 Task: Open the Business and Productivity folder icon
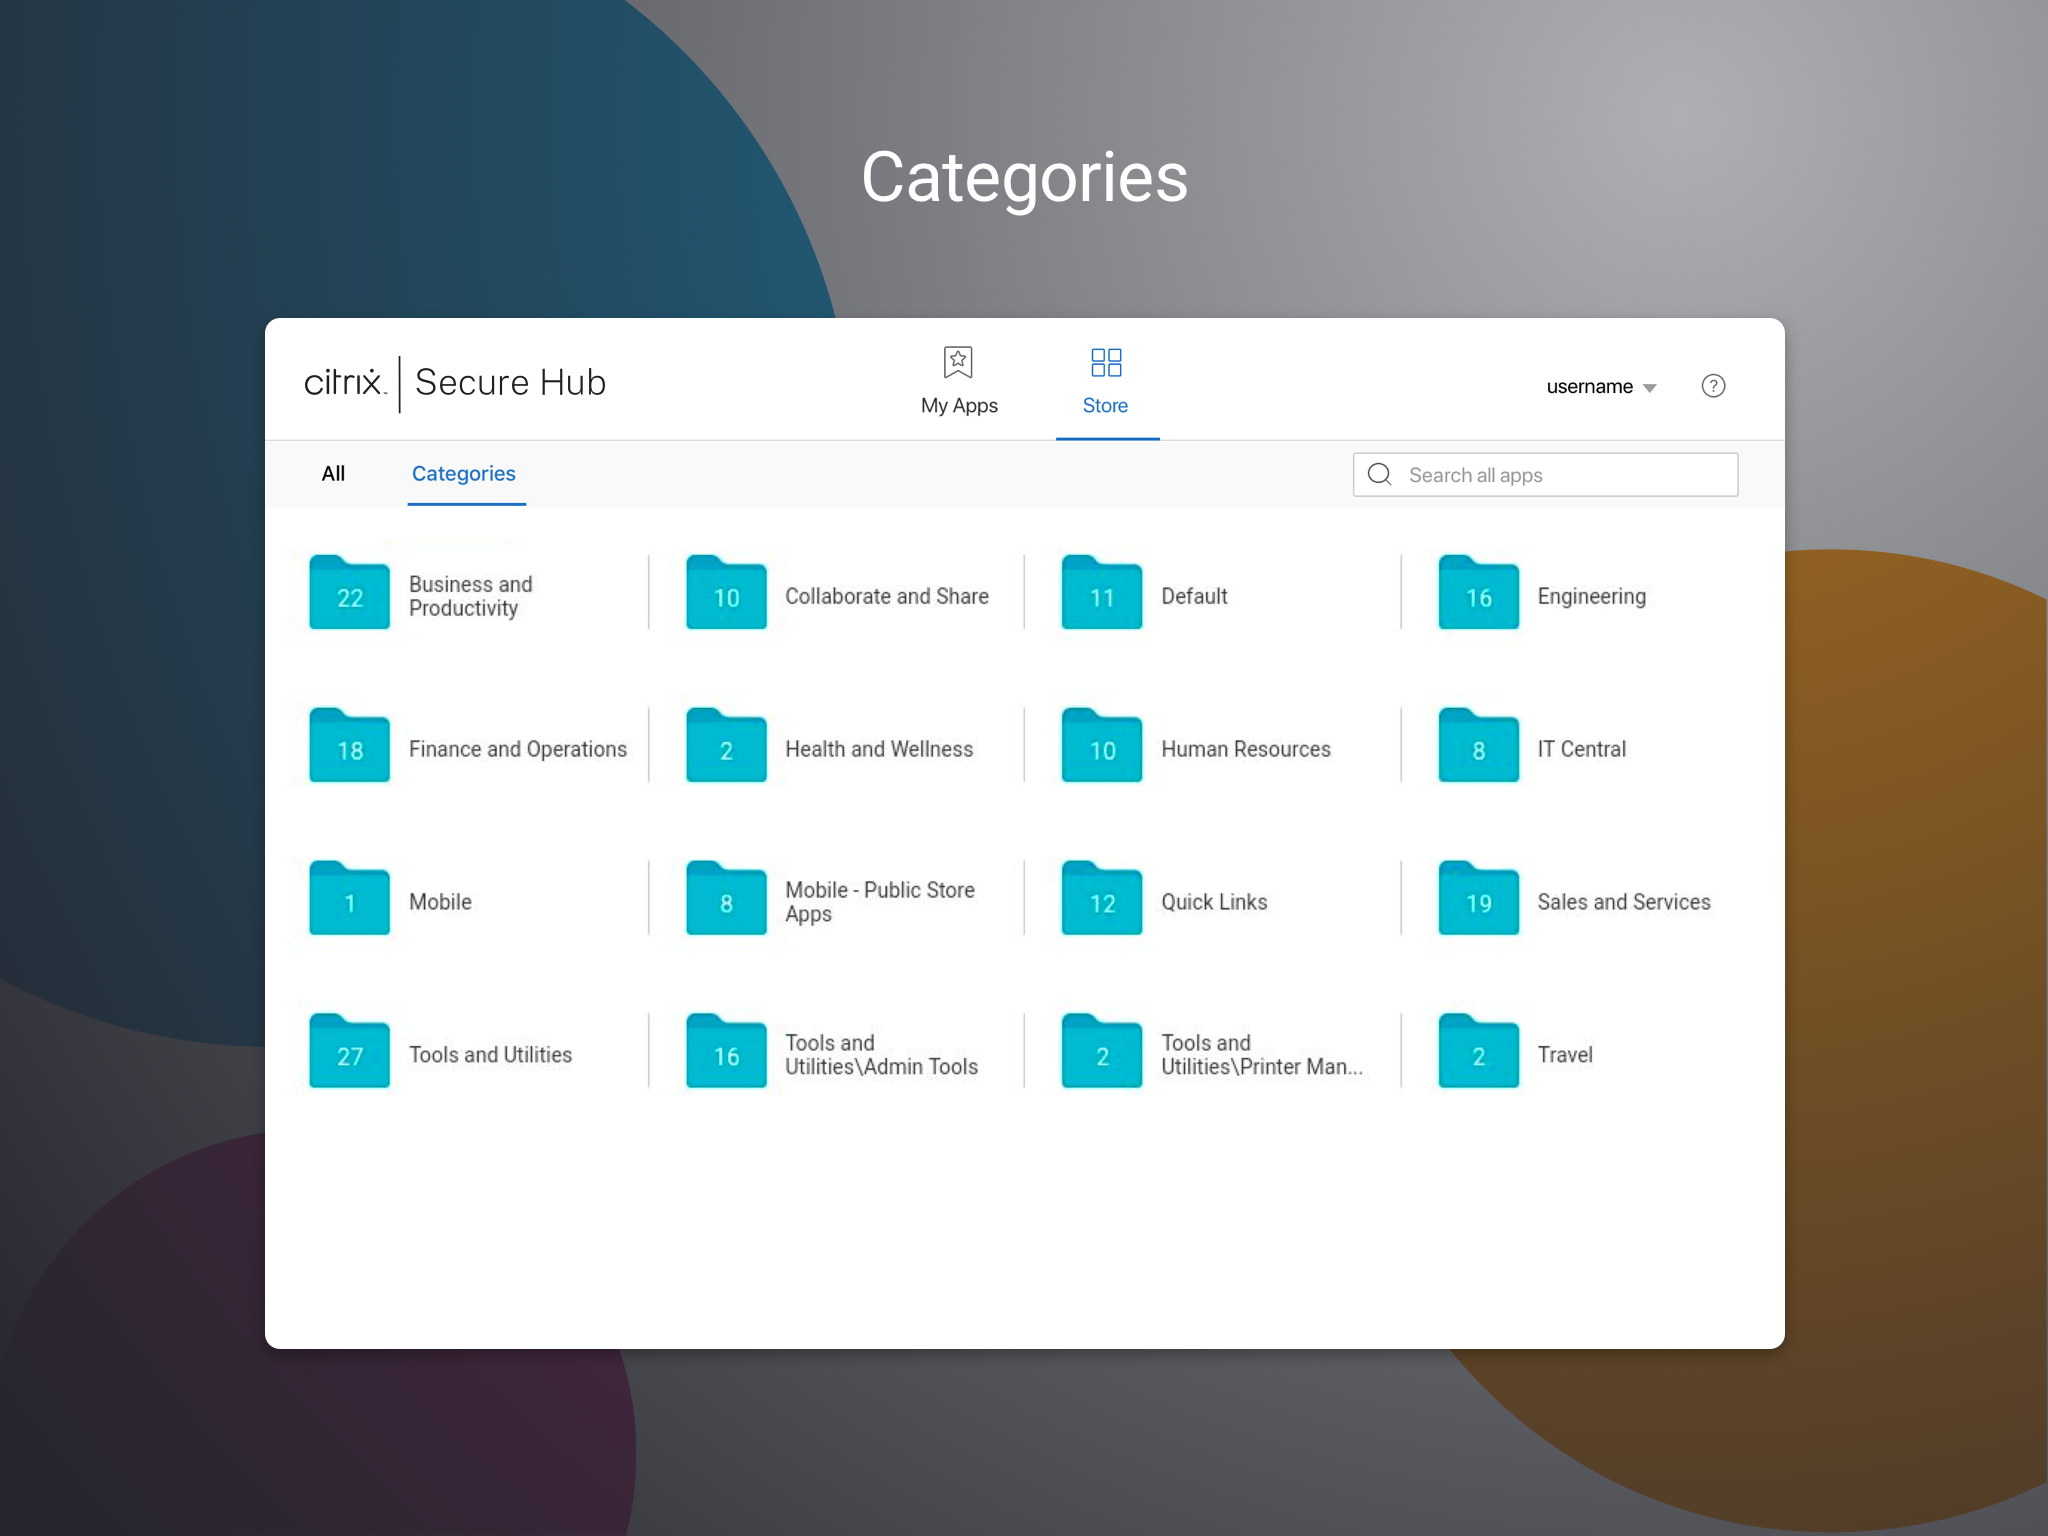349,592
